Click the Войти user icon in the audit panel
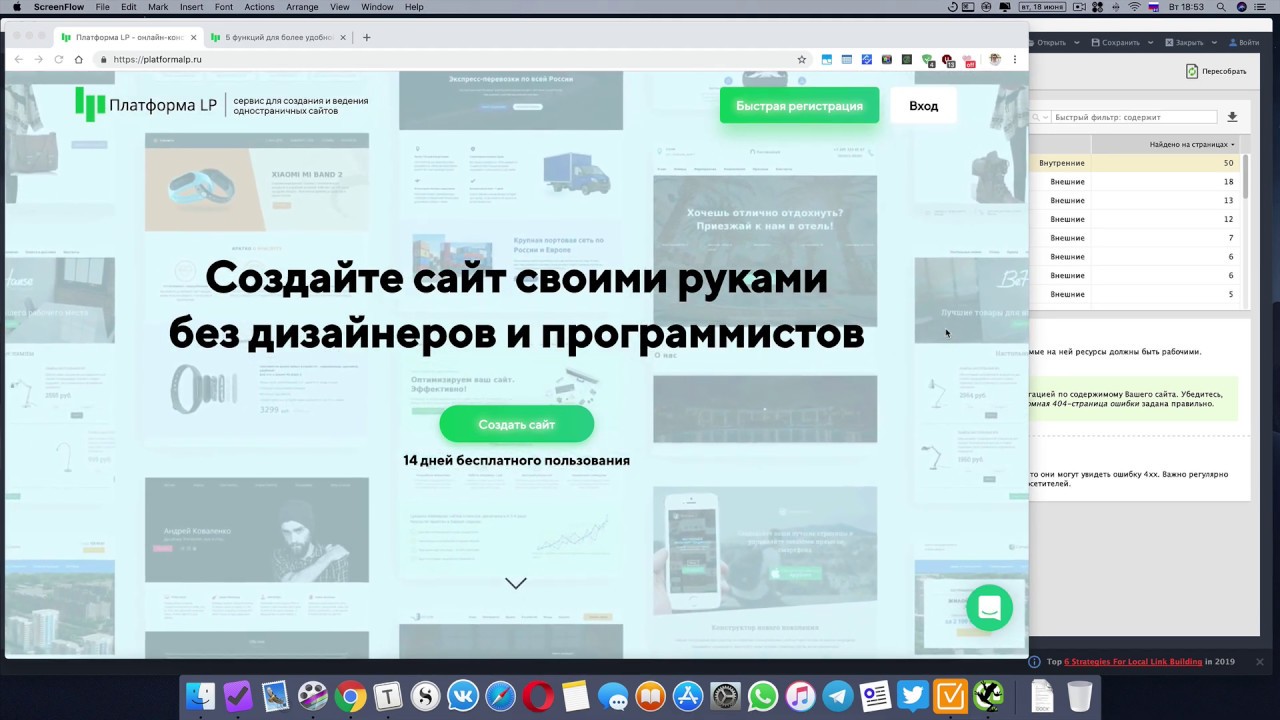This screenshot has width=1280, height=720. 1233,43
